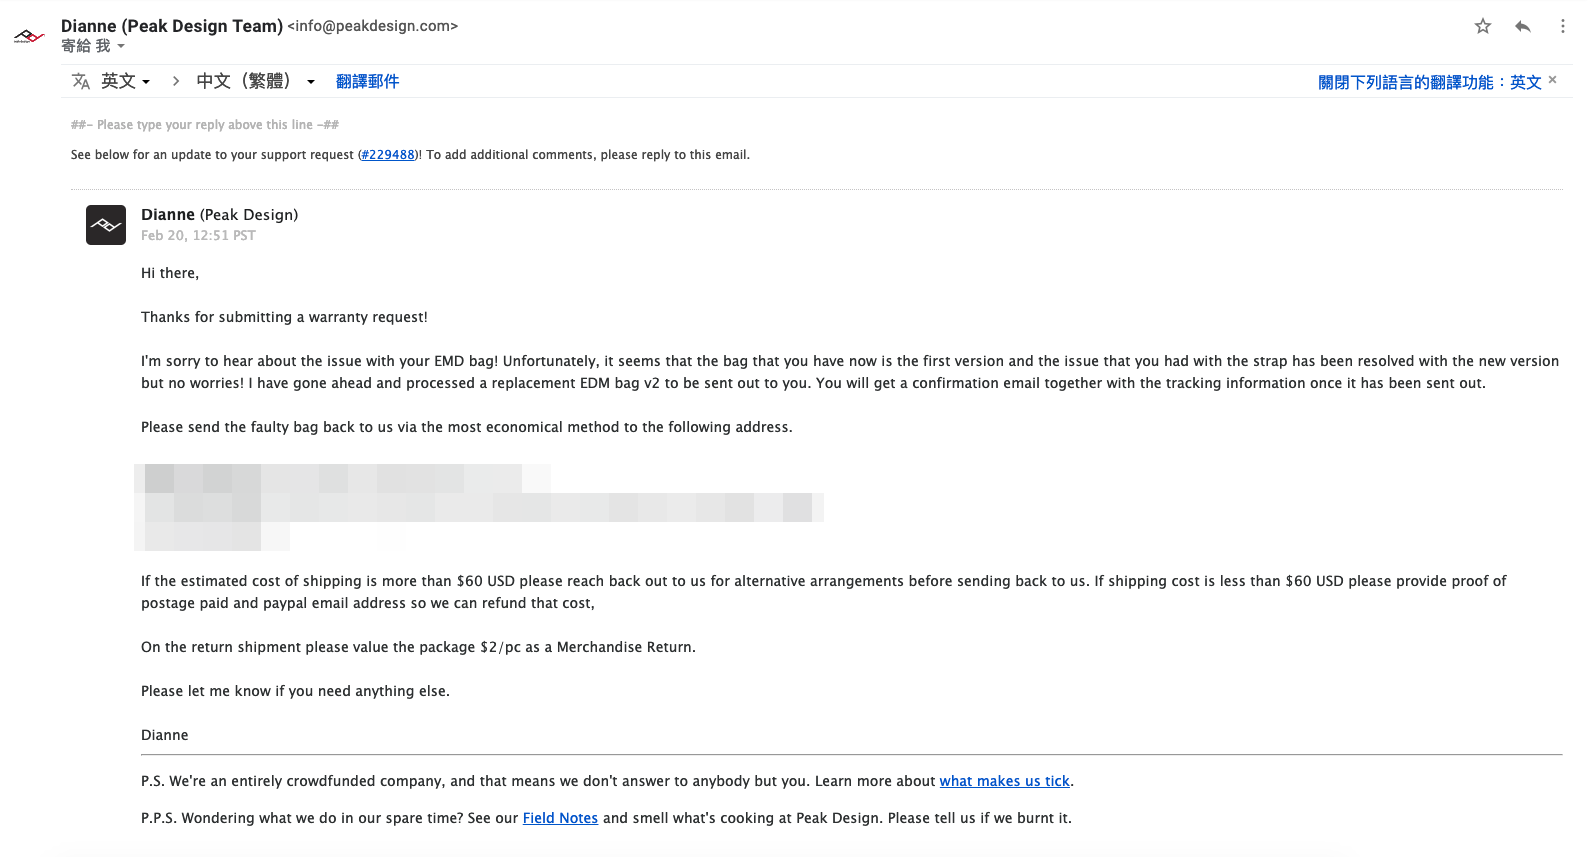Click the 翻譯郵件 translate message link
The height and width of the screenshot is (857, 1593).
click(x=367, y=81)
